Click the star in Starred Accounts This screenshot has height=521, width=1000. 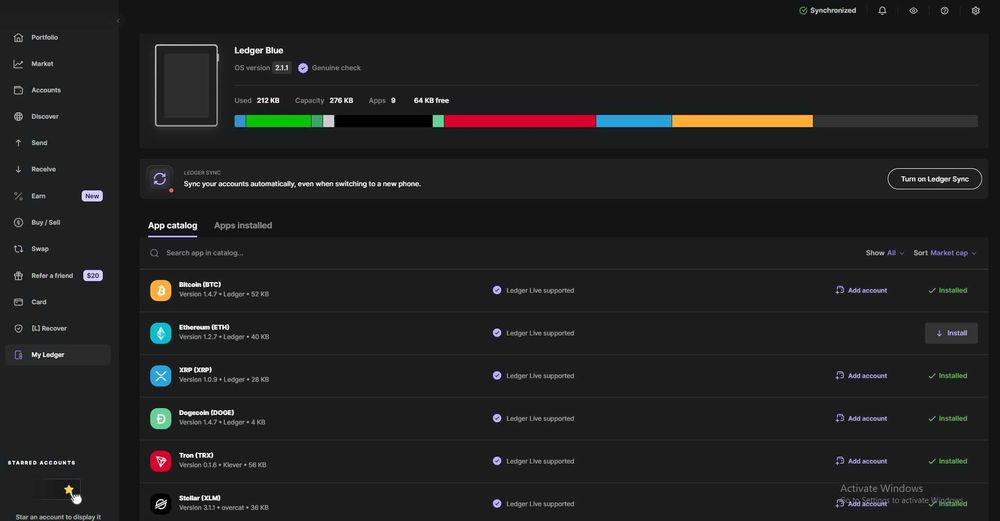(x=68, y=490)
